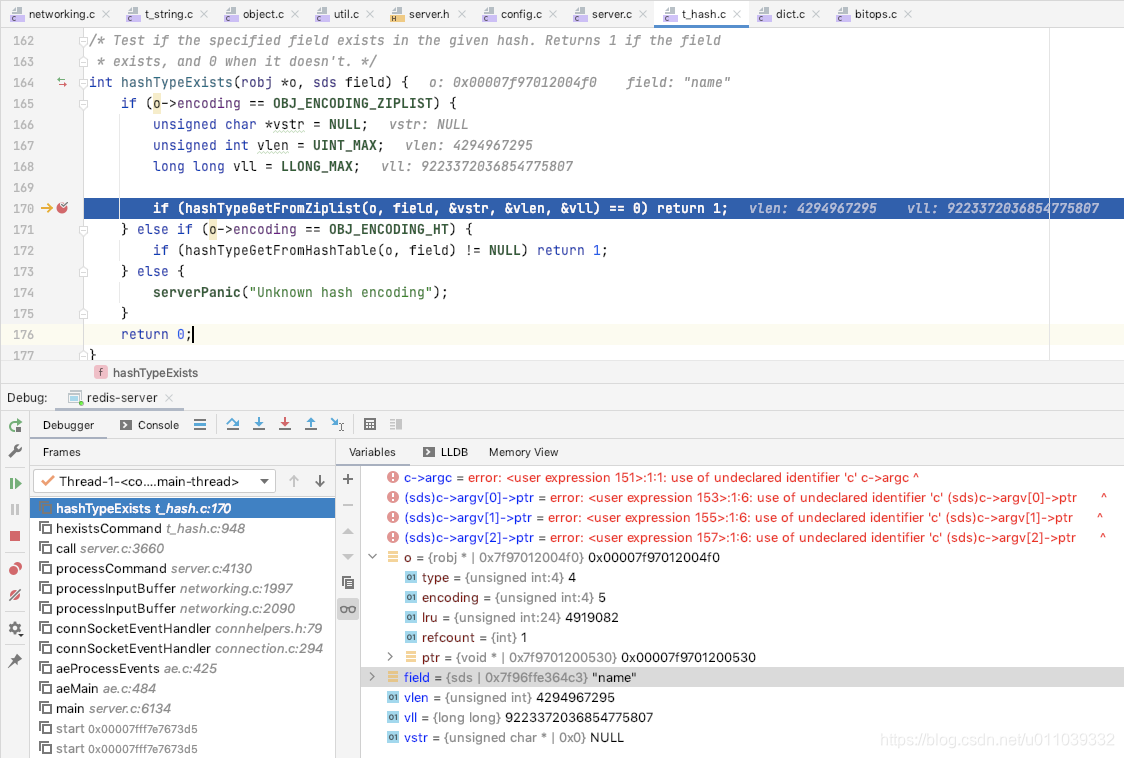Pin the debug tab
Screen dimensions: 1124x758
tap(15, 661)
